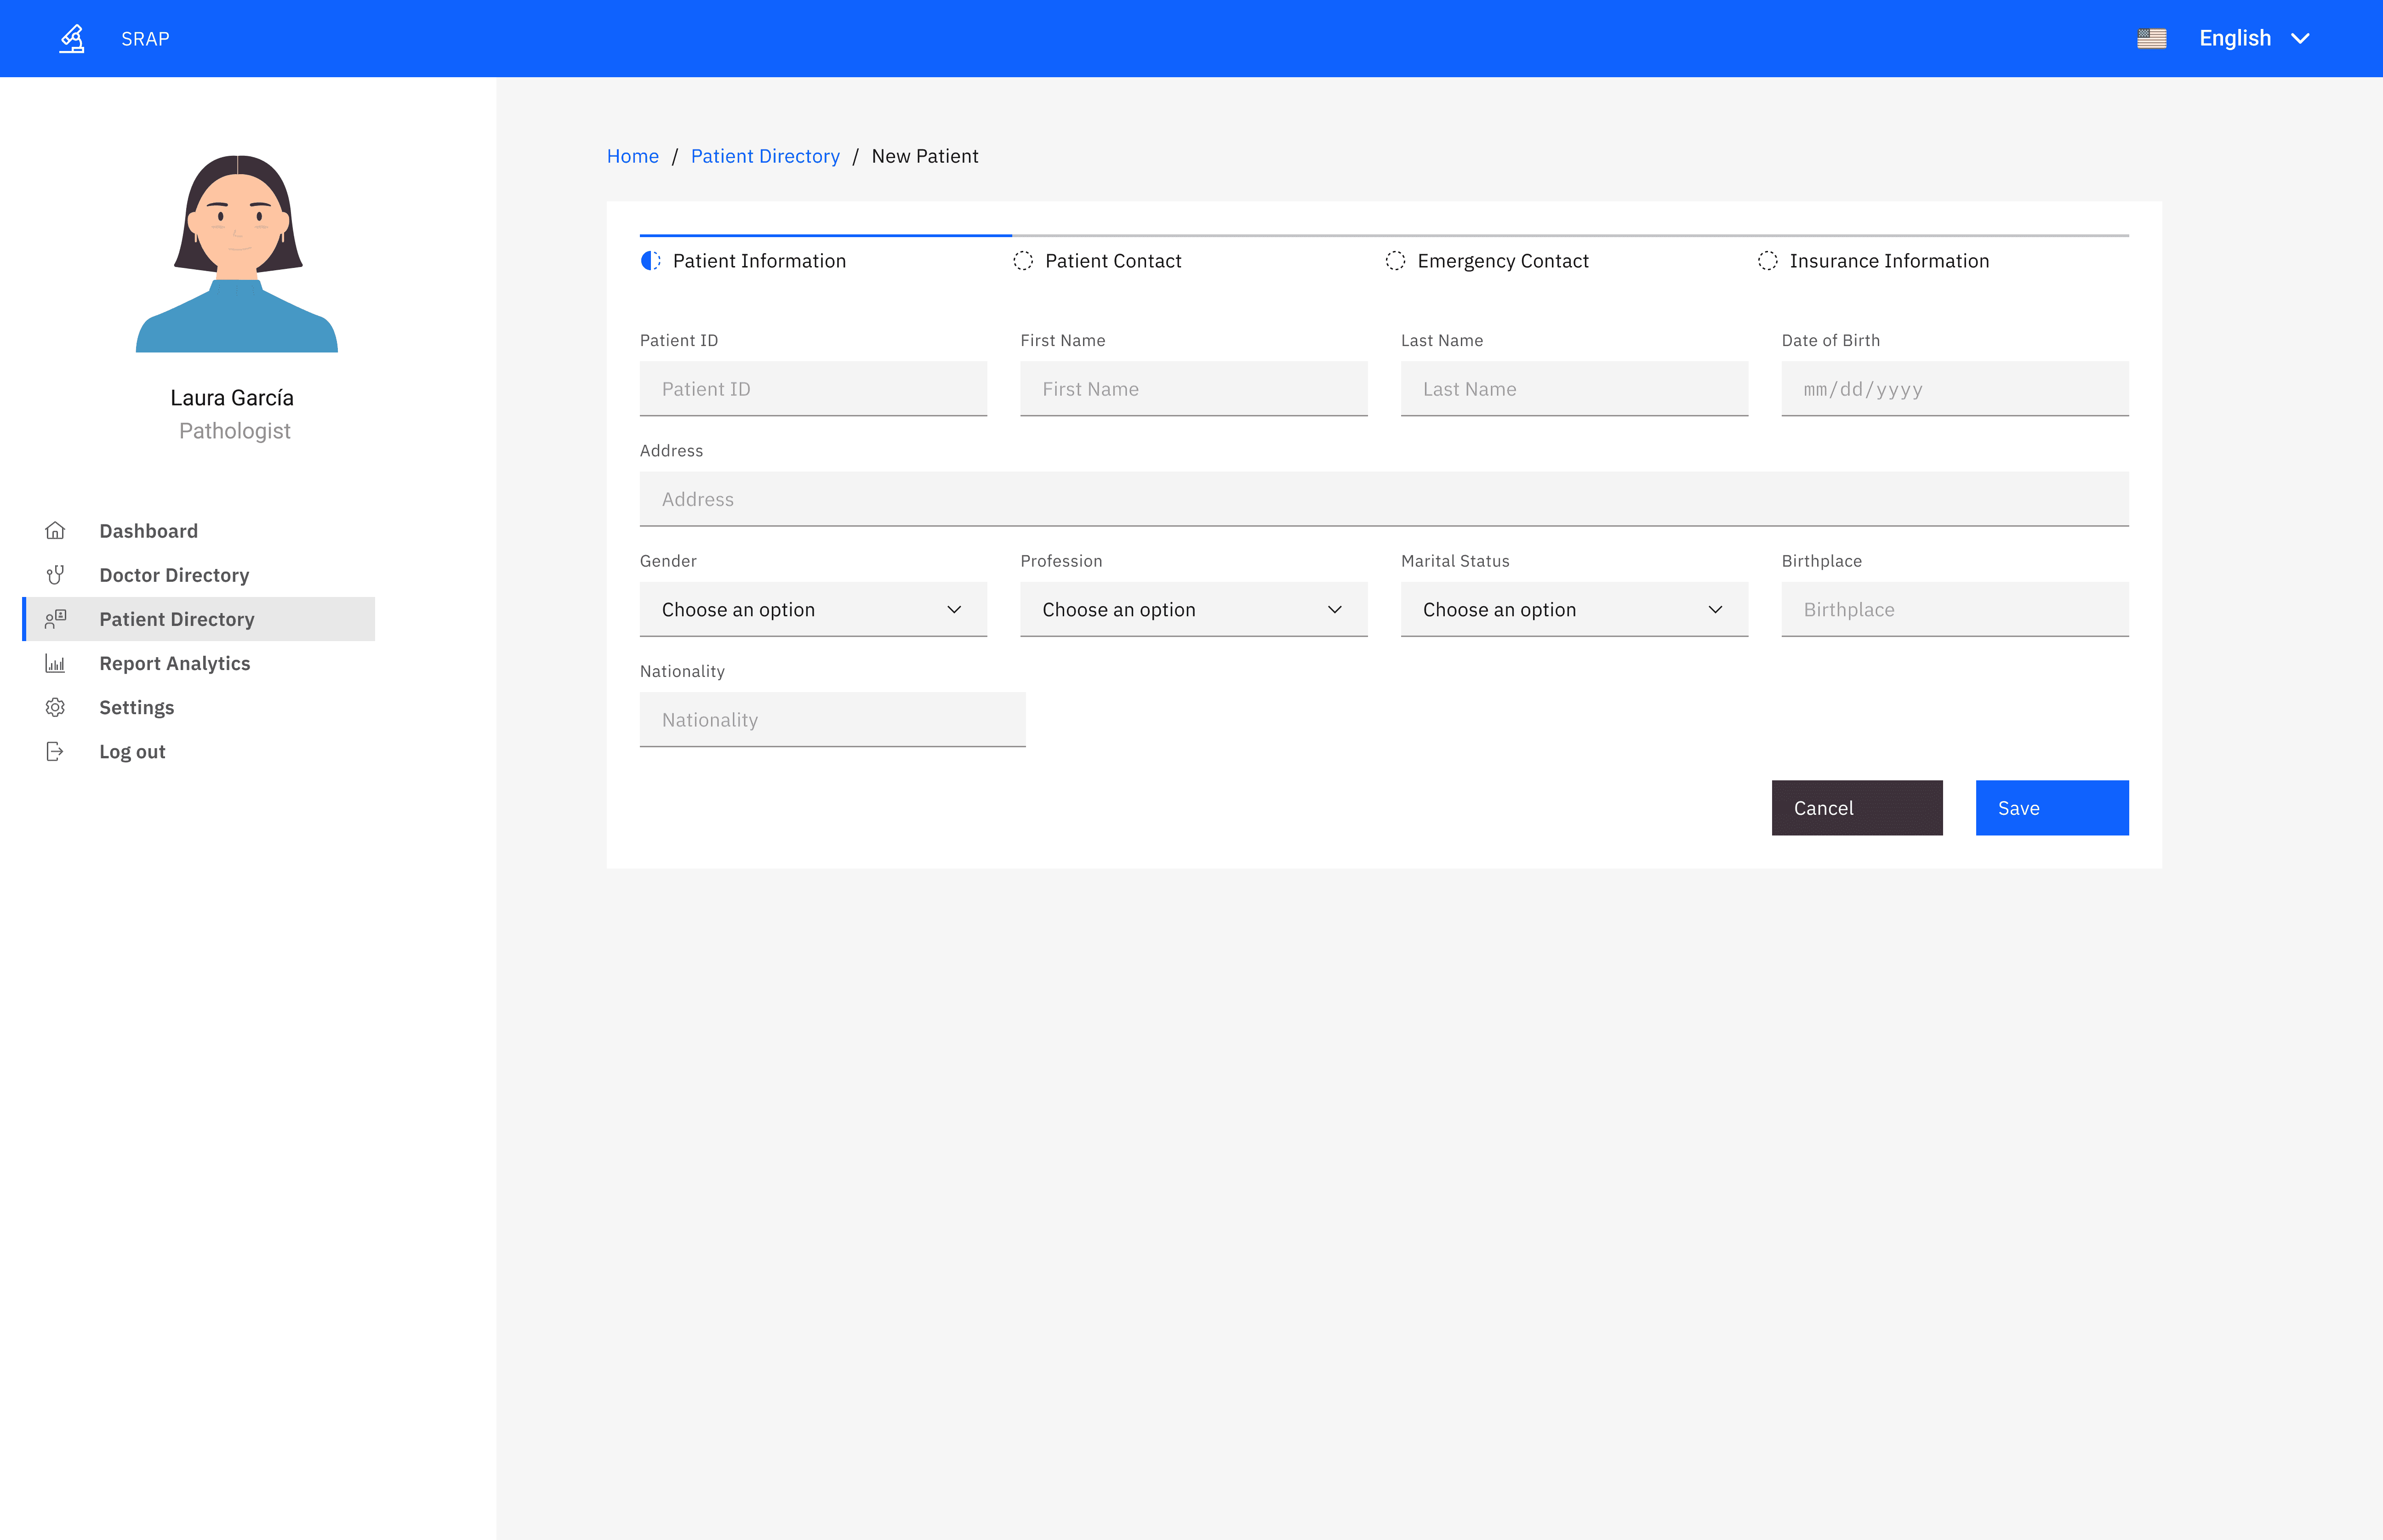Click the Patient Directory sidebar icon
The height and width of the screenshot is (1540, 2383).
(55, 619)
